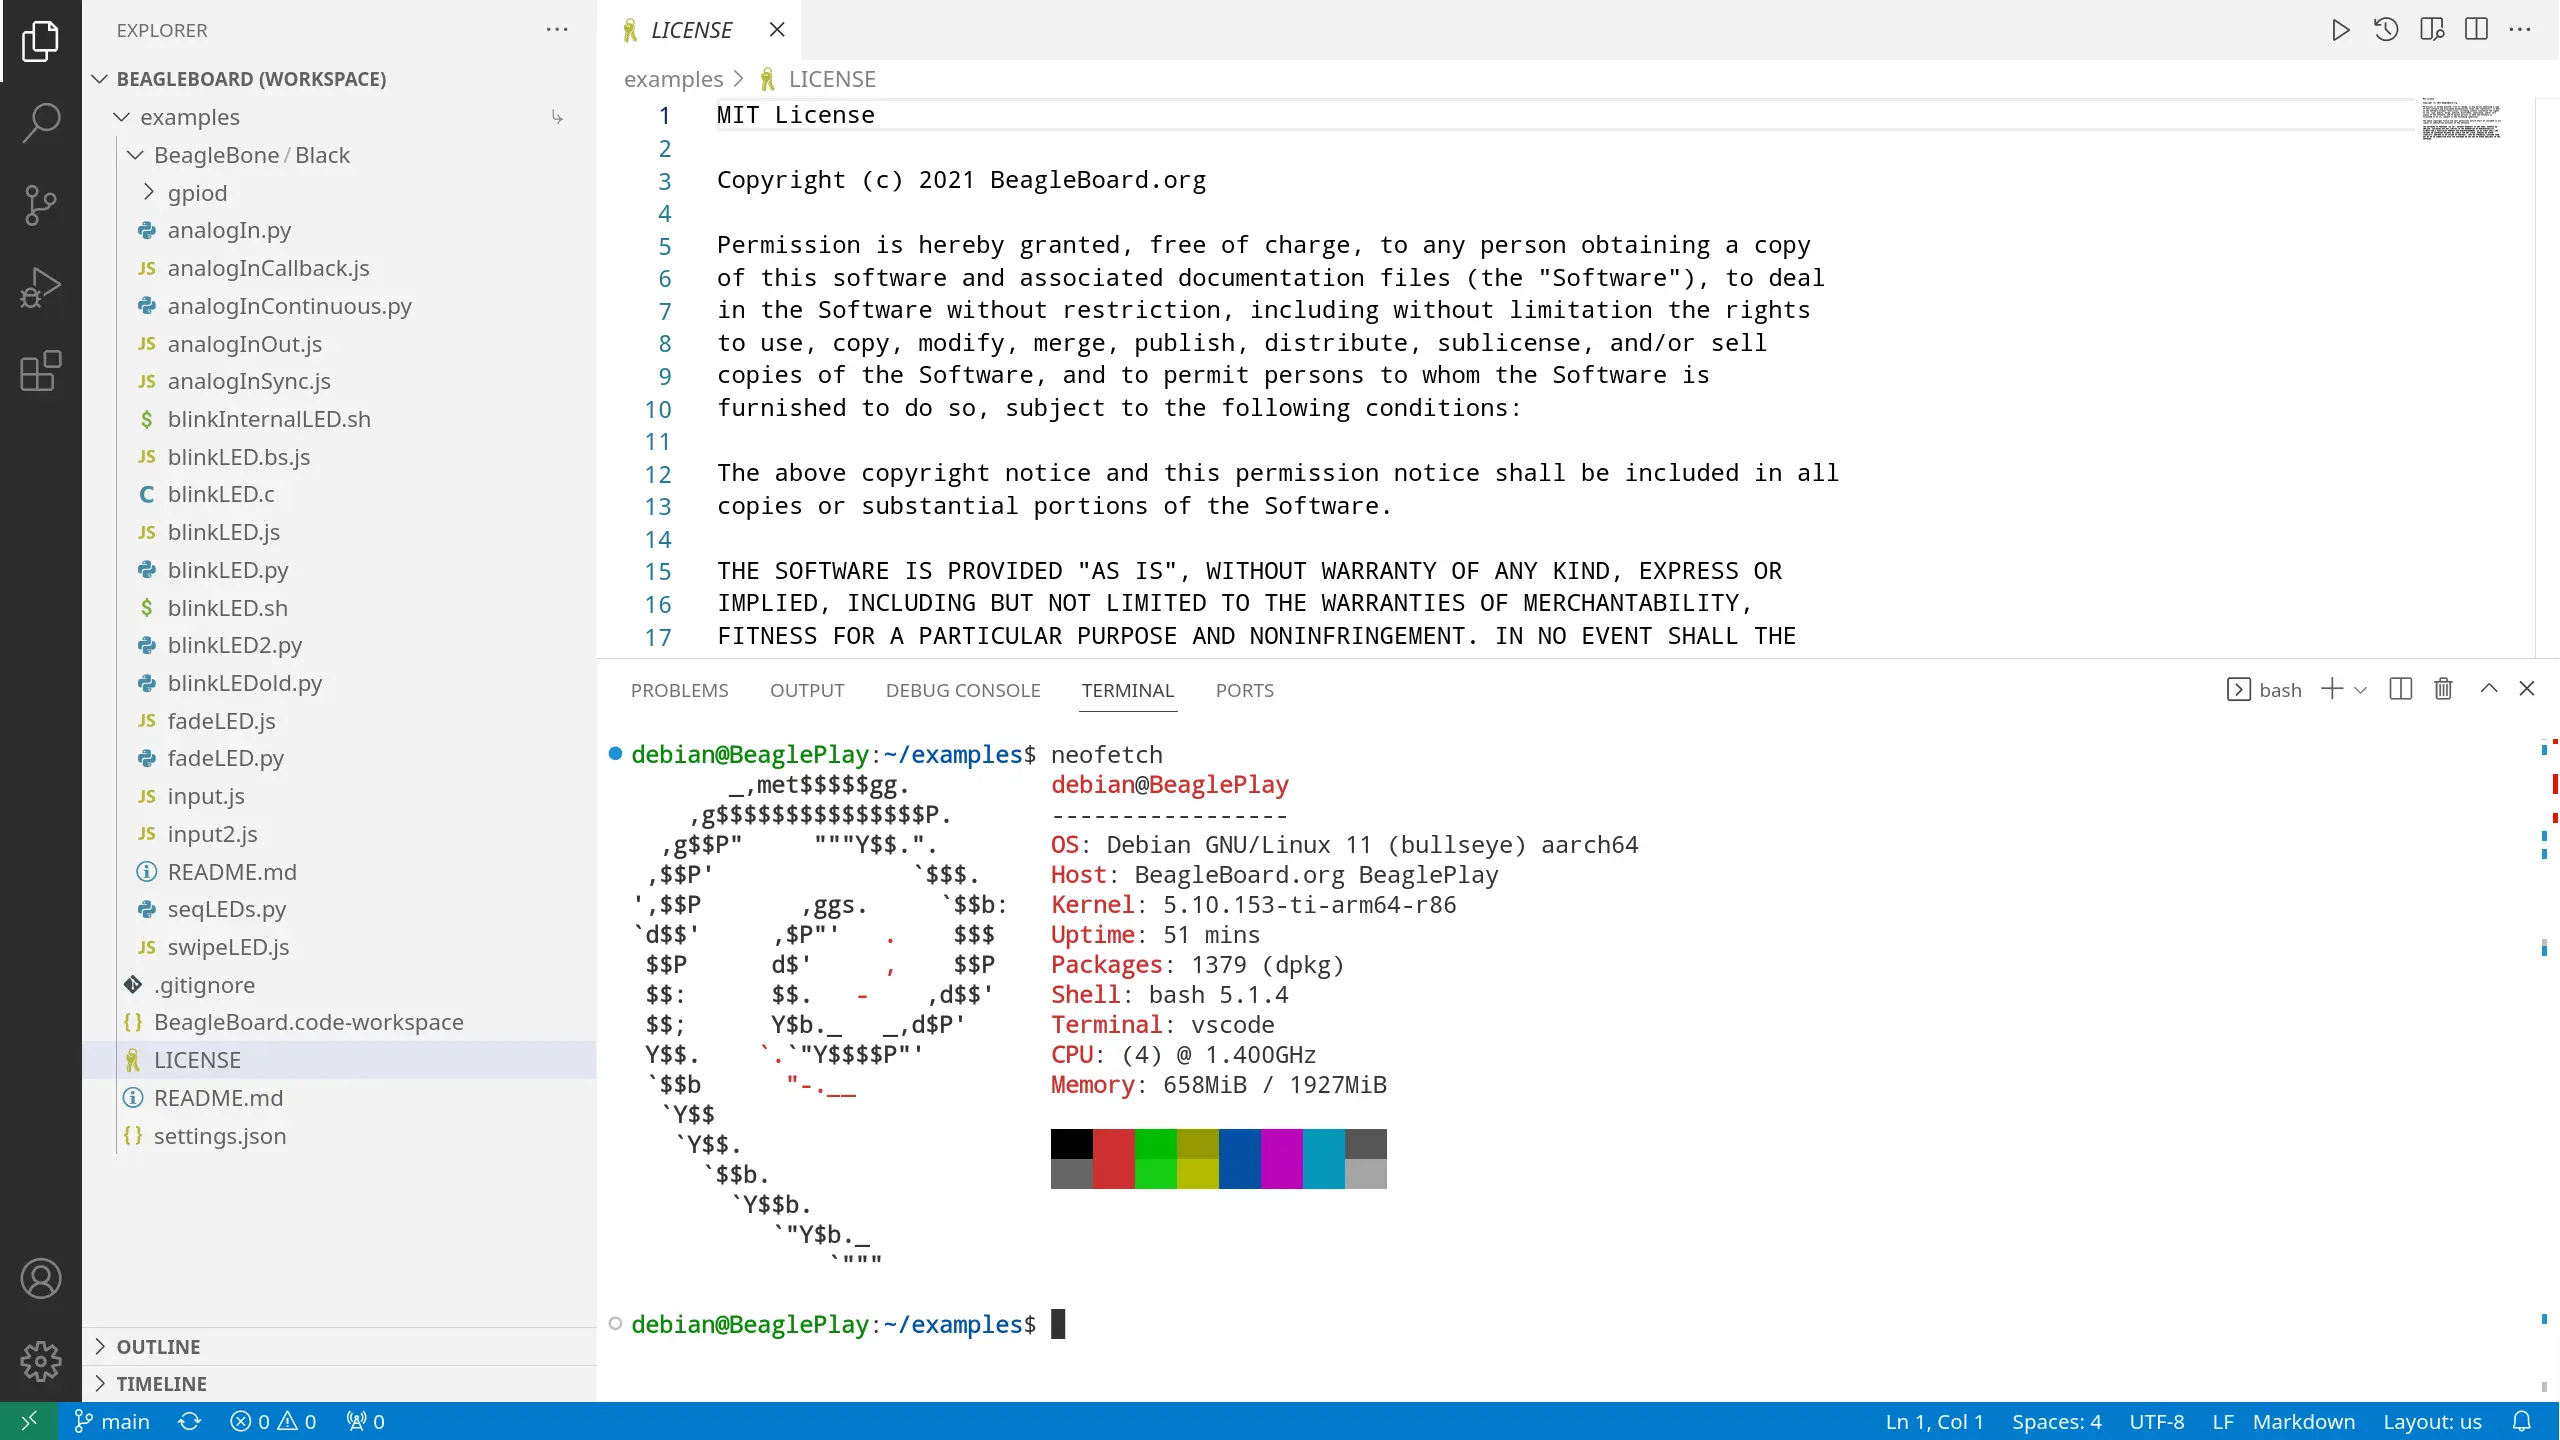Open the Run and Debug view
The image size is (2560, 1440).
coord(41,288)
